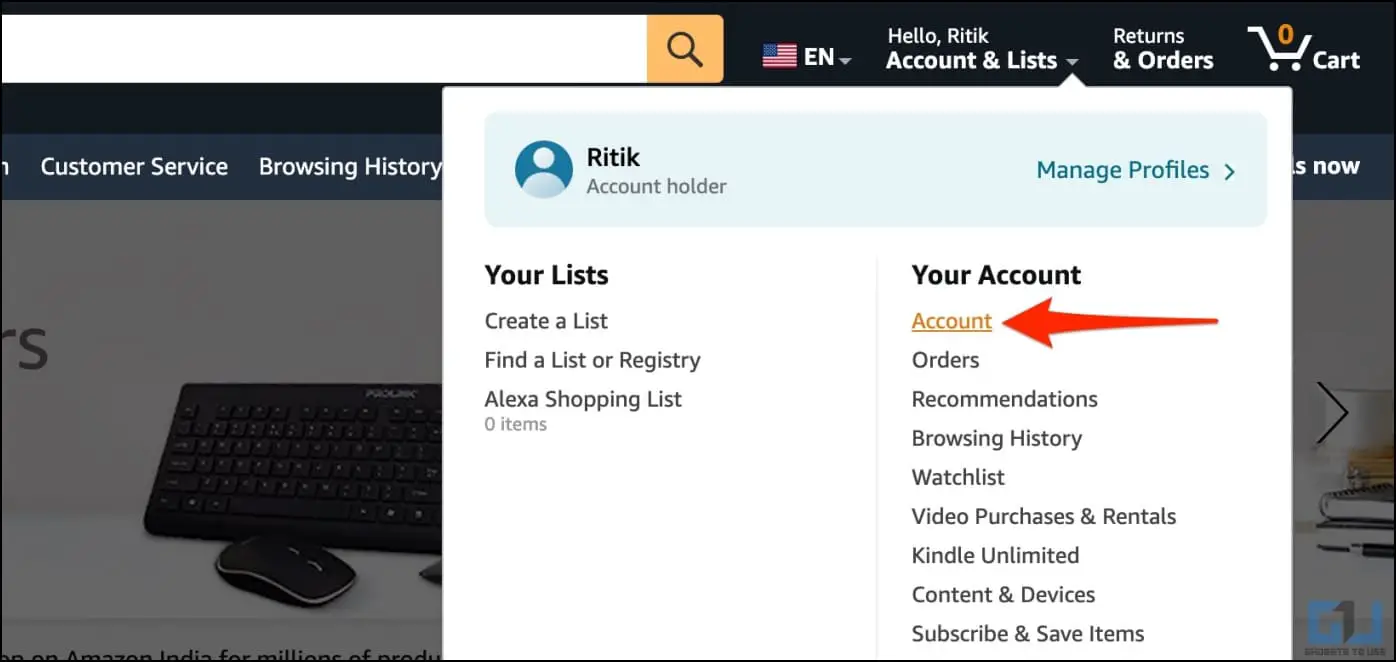Open Subscribe & Save Items
The height and width of the screenshot is (662, 1396).
1028,633
